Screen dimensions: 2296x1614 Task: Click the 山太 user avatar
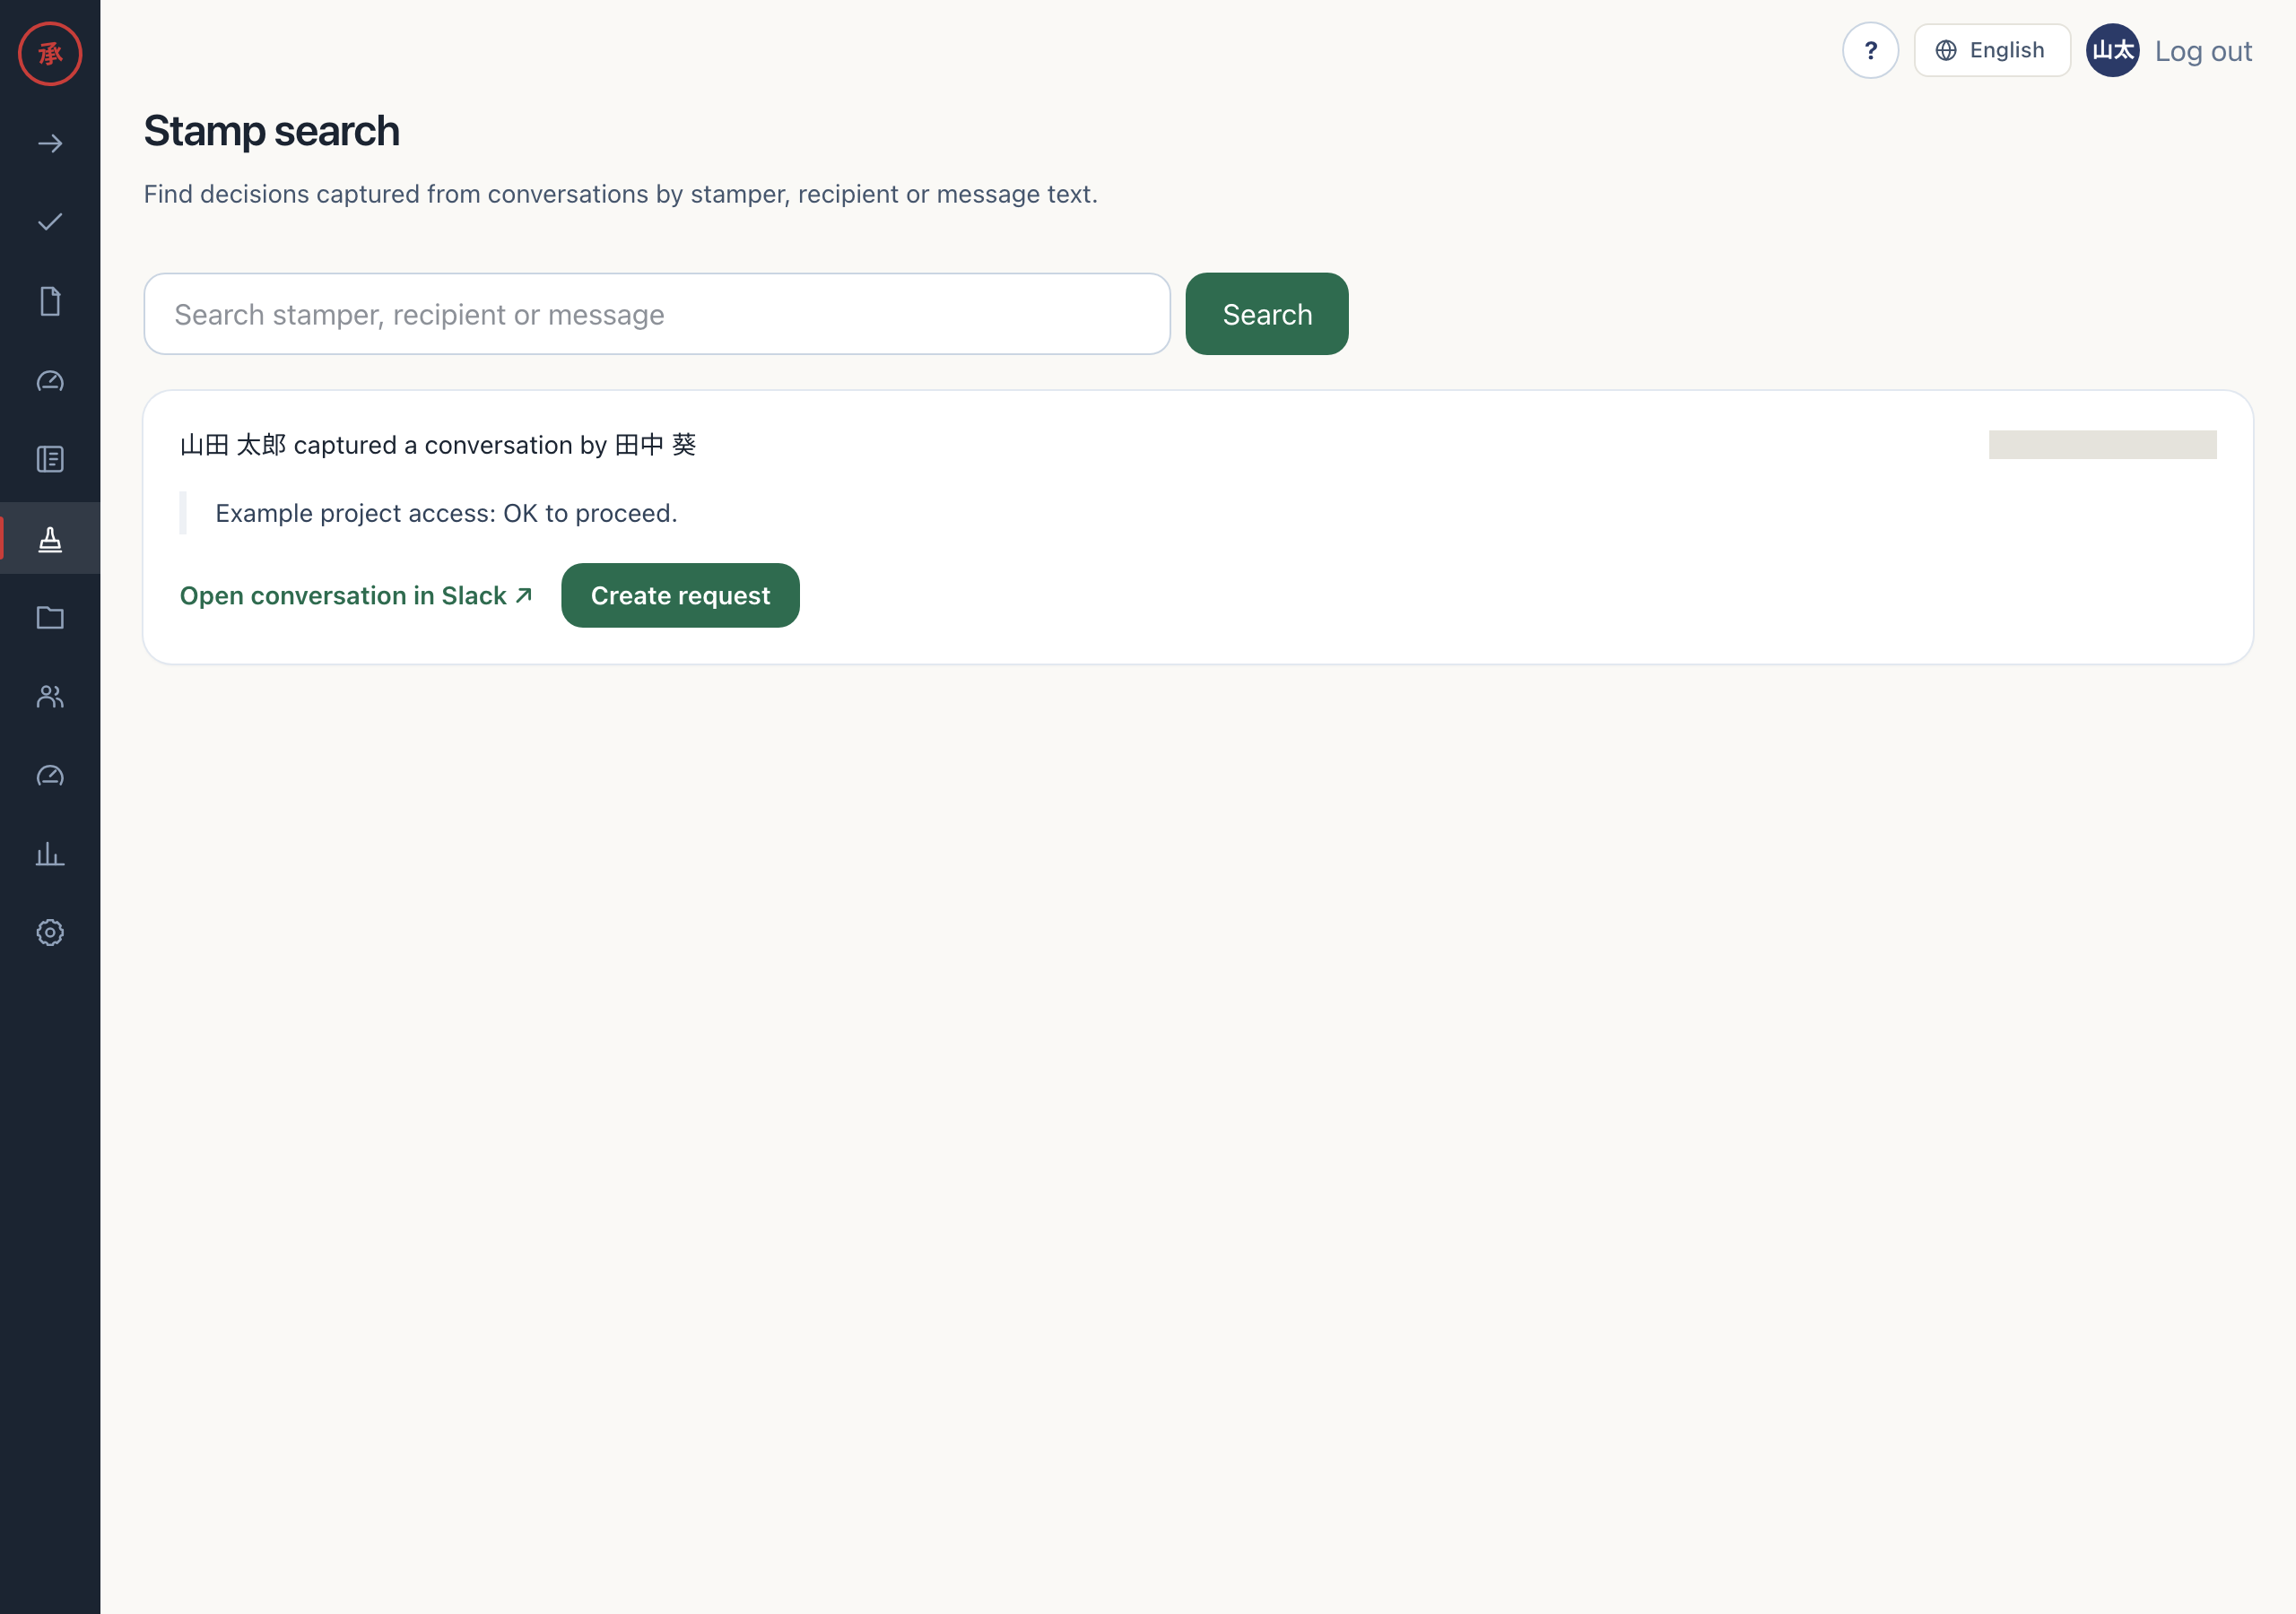2112,50
